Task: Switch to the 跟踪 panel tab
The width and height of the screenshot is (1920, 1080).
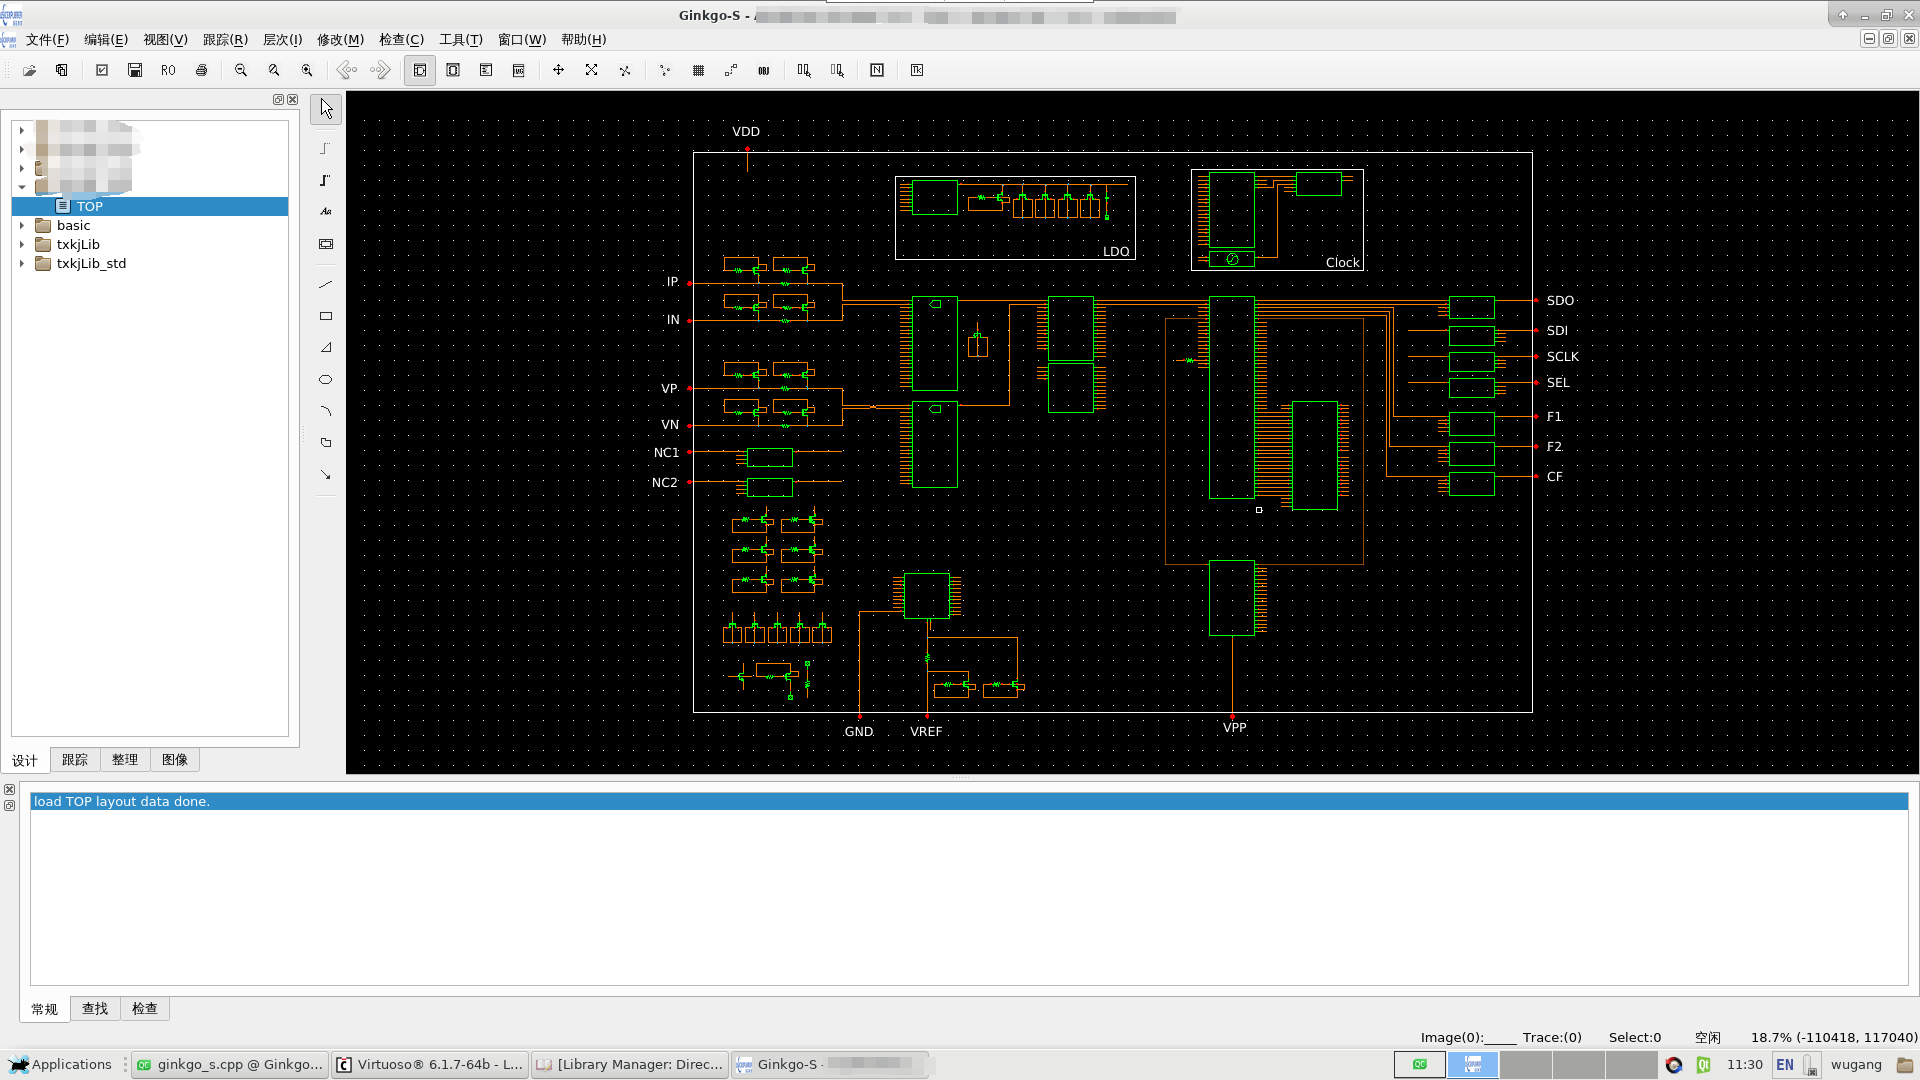Action: [75, 760]
